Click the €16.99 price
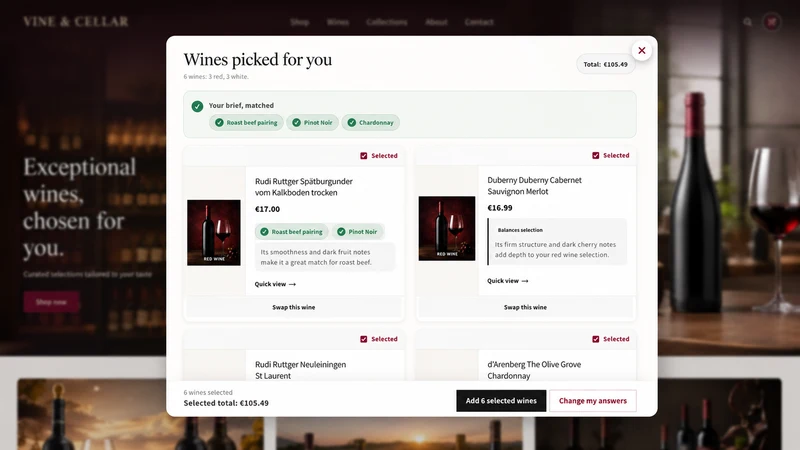Viewport: 800px width, 450px height. coord(500,208)
